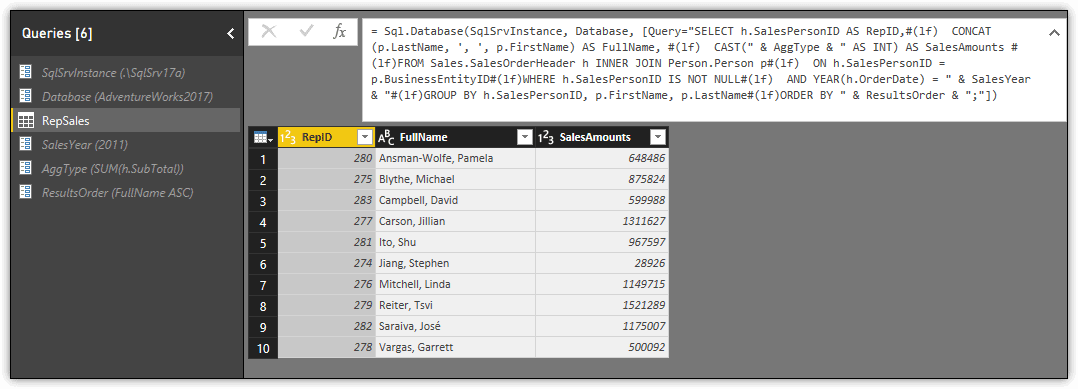Click the RepID value 281

click(x=327, y=243)
